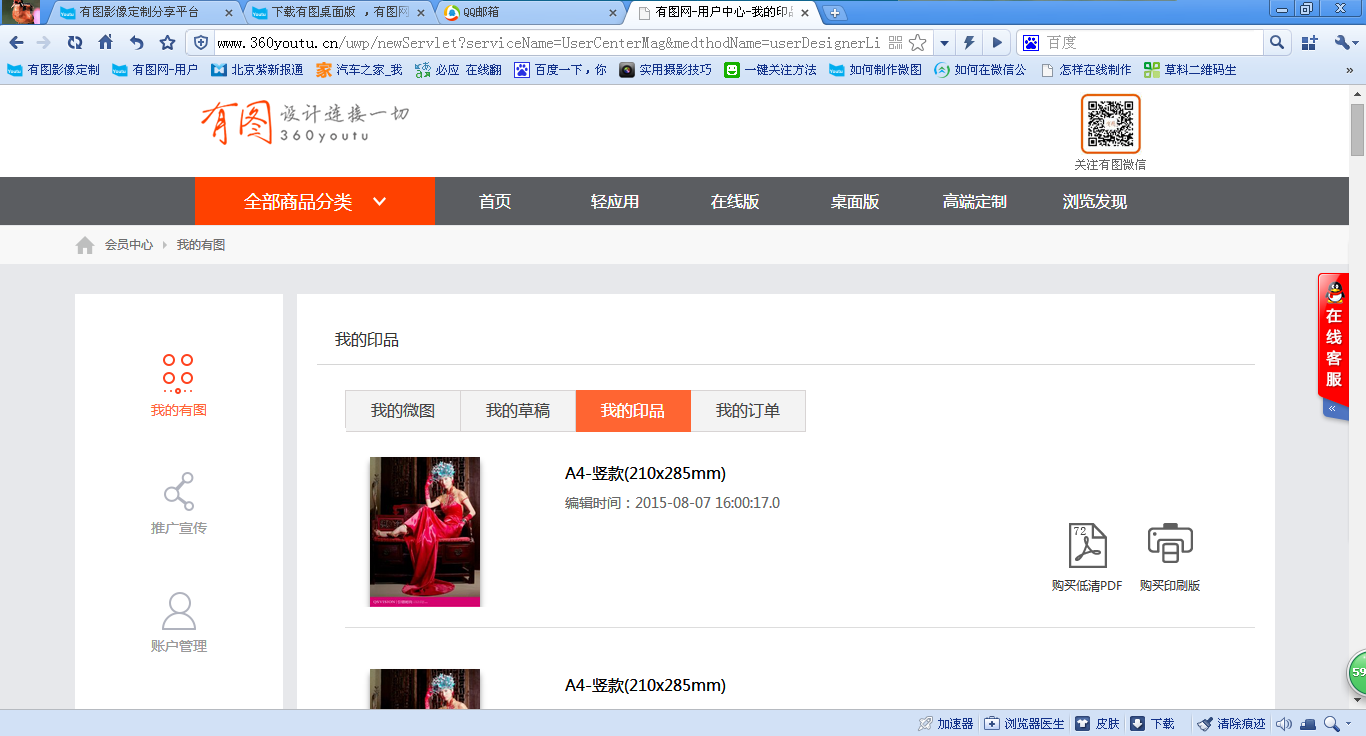Viewport: 1366px width, 736px height.
Task: Switch to the 我的草稿 tab
Action: pos(518,410)
